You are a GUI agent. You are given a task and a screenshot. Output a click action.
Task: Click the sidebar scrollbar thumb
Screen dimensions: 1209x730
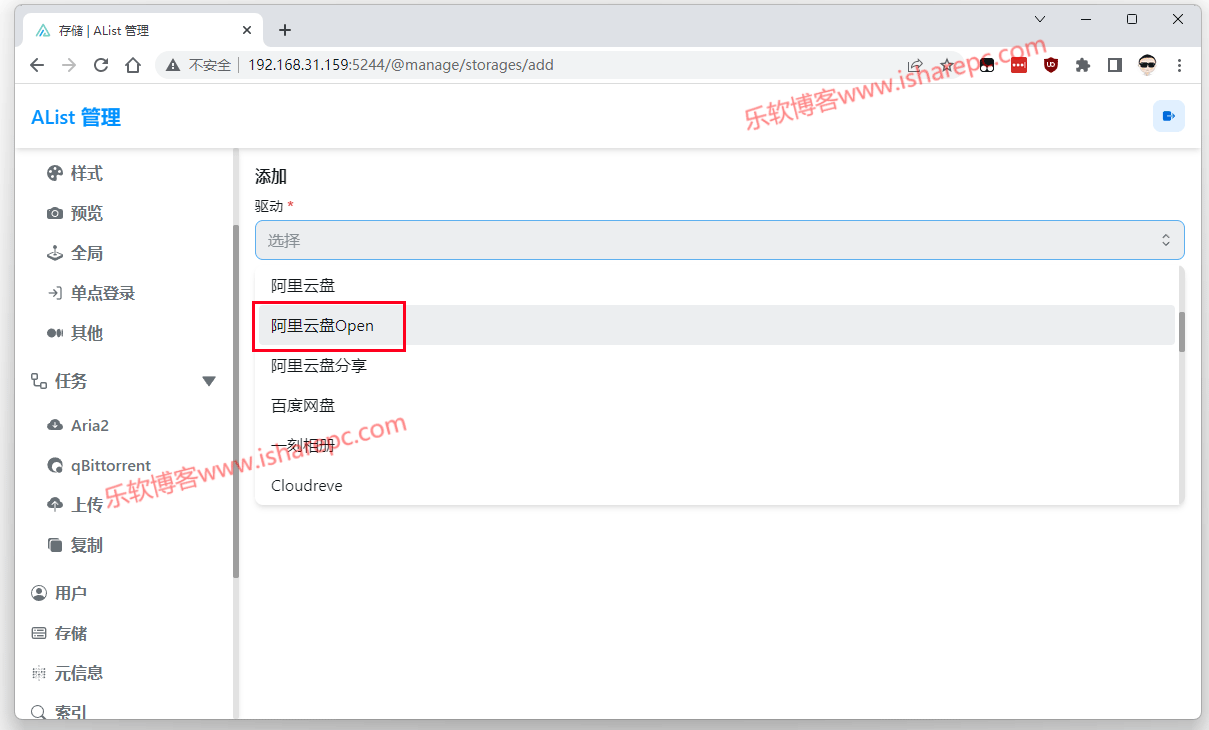point(236,402)
